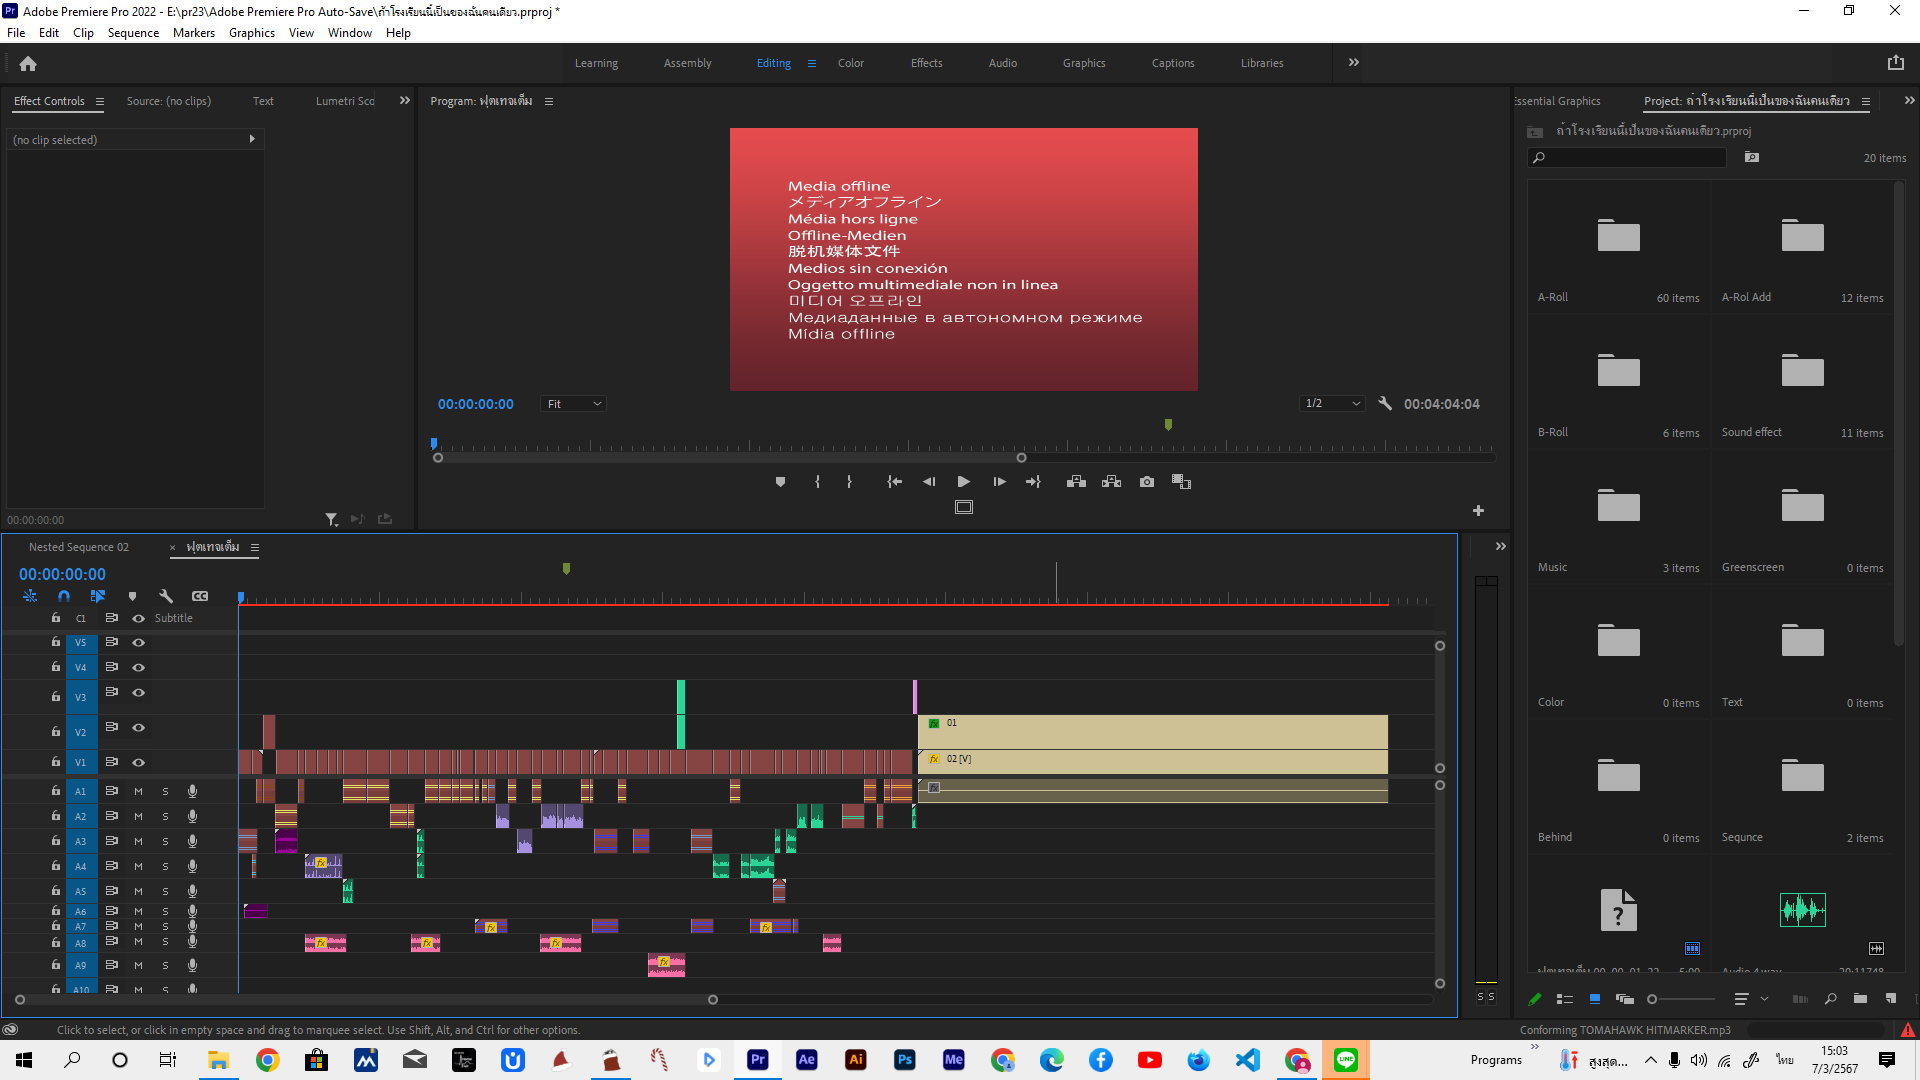Open Editing workspace menu
The image size is (1920, 1080).
[x=812, y=63]
